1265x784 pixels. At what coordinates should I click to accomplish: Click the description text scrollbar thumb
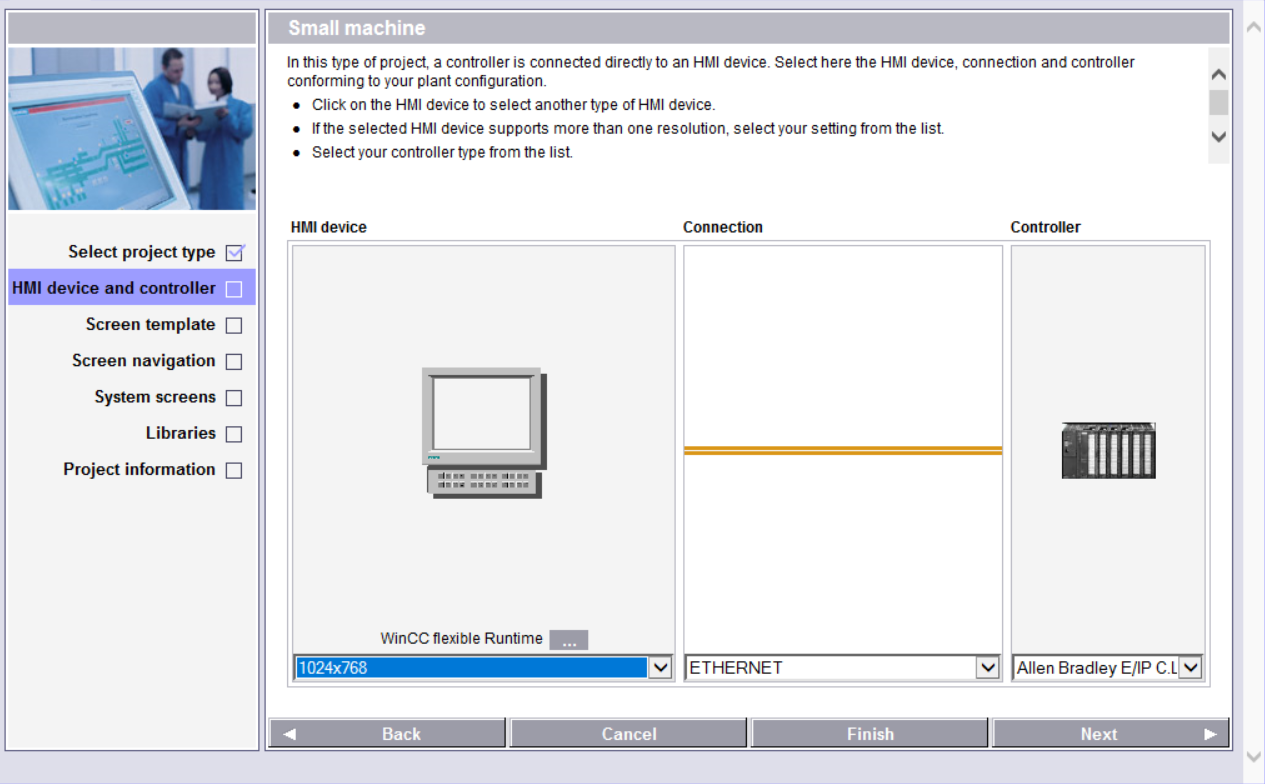[x=1218, y=103]
